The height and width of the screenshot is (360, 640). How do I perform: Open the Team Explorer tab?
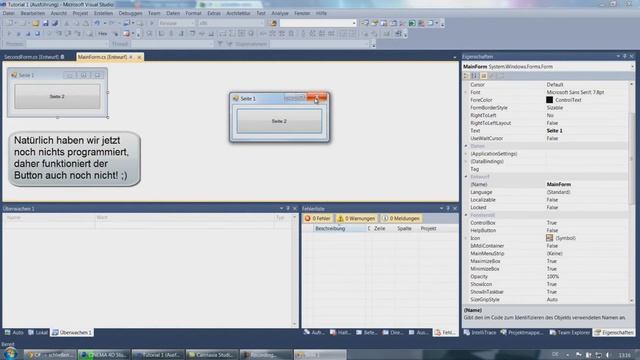point(570,333)
